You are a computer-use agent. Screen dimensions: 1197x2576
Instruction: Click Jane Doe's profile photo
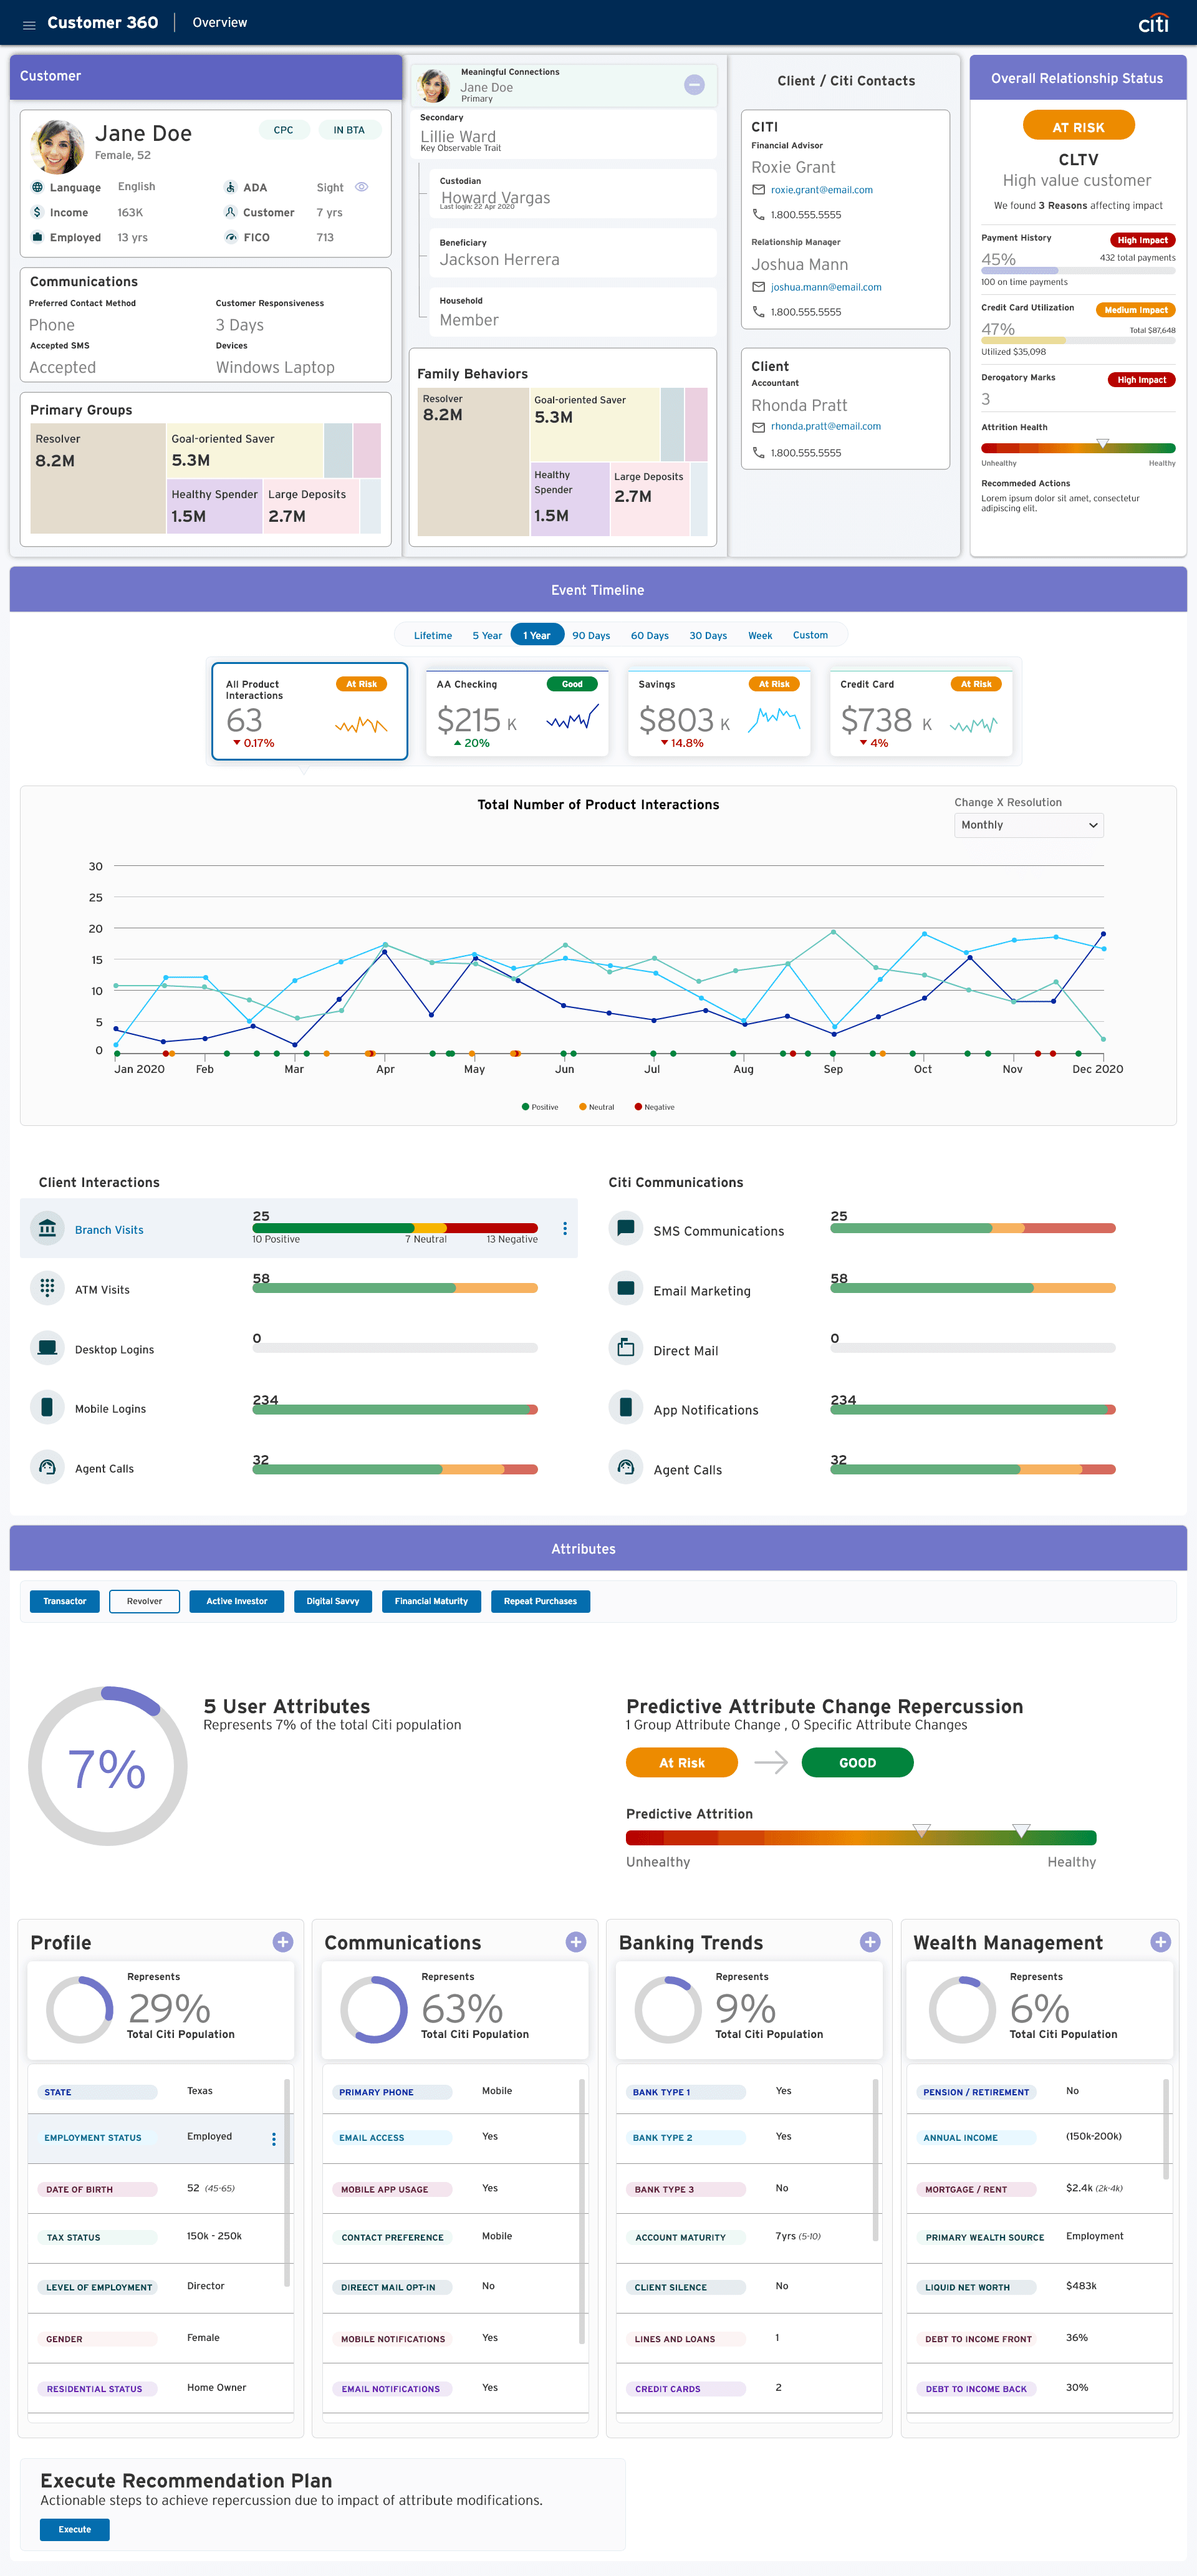pos(57,146)
